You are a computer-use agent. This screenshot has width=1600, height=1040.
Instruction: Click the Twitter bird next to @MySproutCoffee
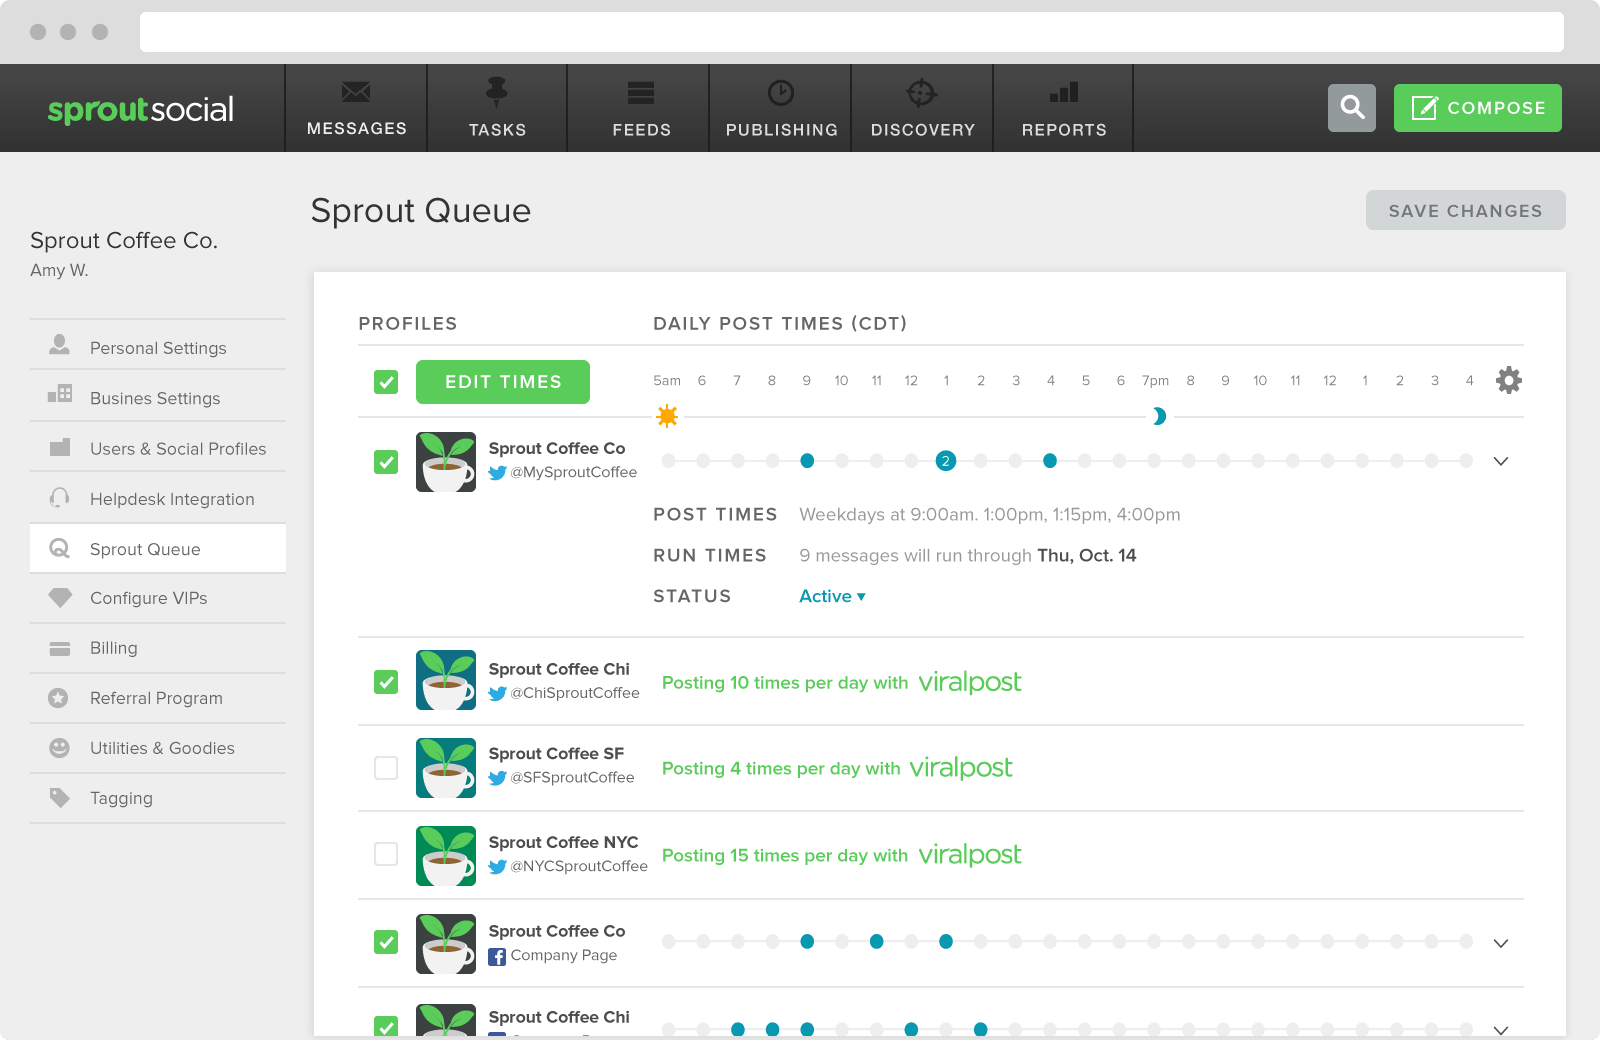(x=497, y=473)
